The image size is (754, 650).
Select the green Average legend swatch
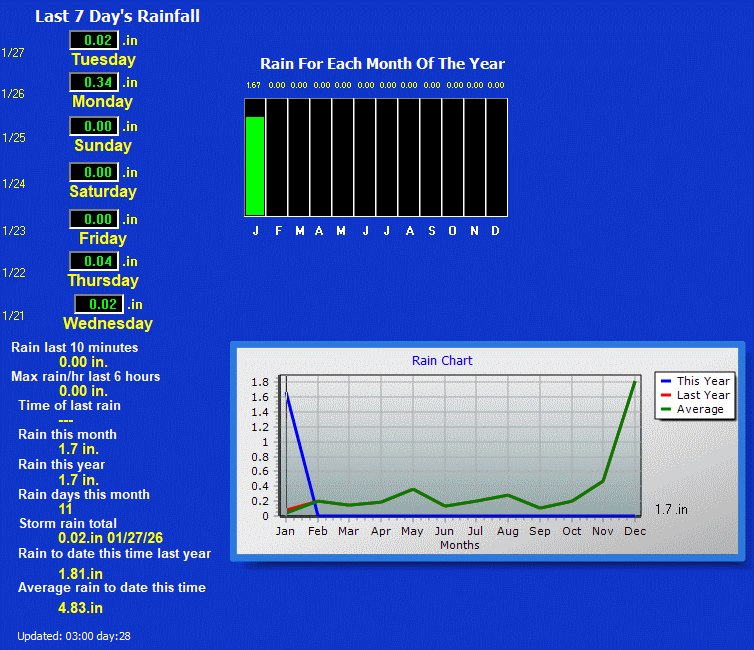(665, 409)
